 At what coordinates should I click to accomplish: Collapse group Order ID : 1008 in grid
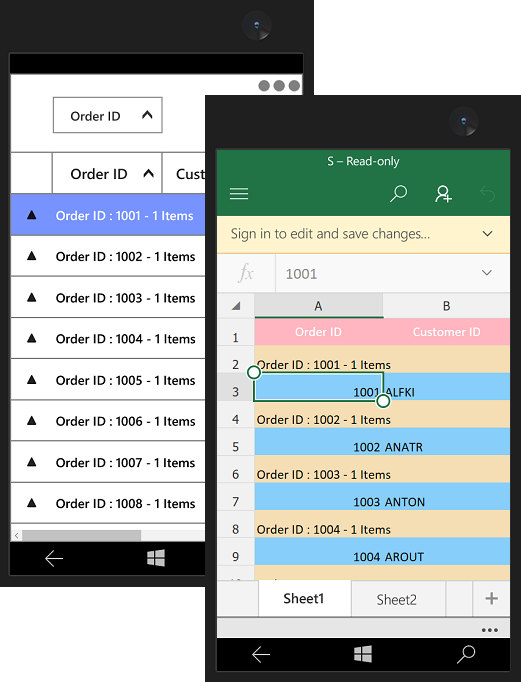click(x=31, y=503)
